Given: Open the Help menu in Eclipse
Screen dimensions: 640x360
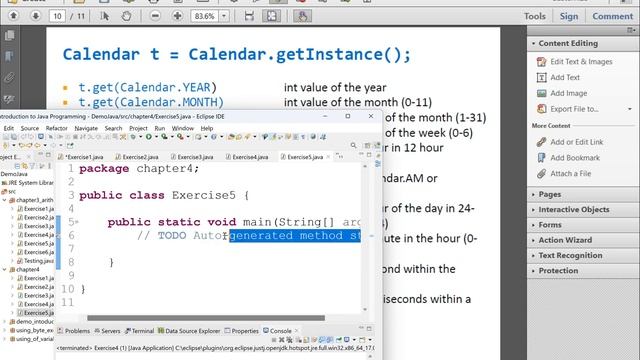Looking at the screenshot, I should point(207,128).
